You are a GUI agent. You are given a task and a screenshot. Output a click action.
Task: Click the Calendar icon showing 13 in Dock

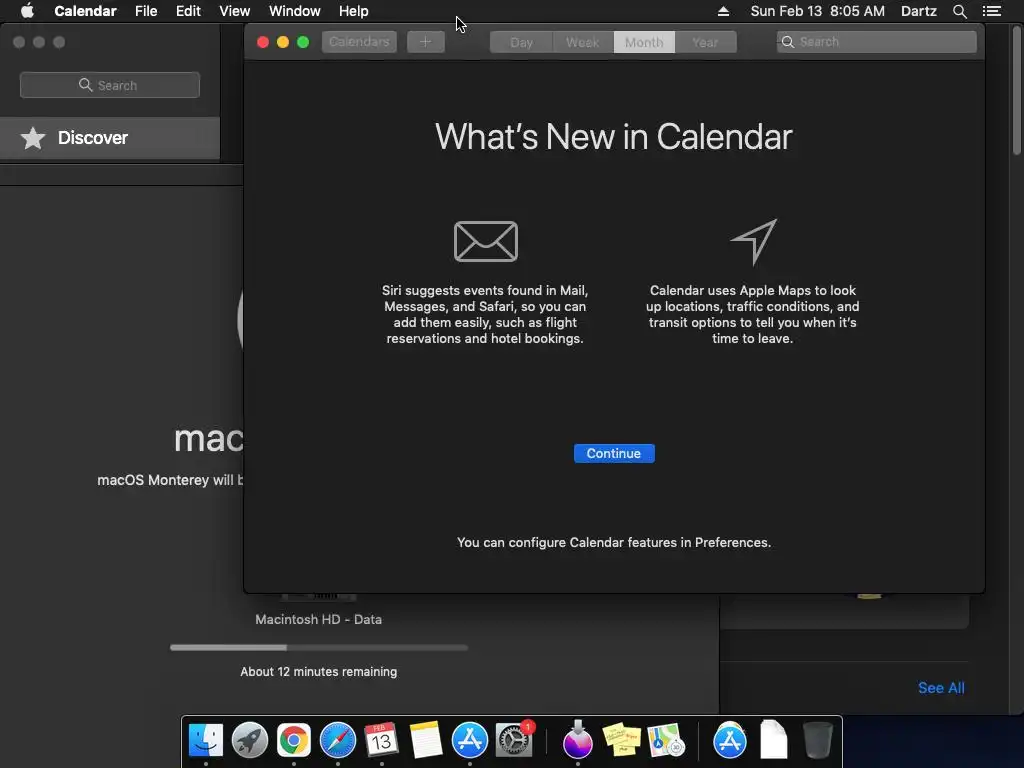click(x=381, y=741)
